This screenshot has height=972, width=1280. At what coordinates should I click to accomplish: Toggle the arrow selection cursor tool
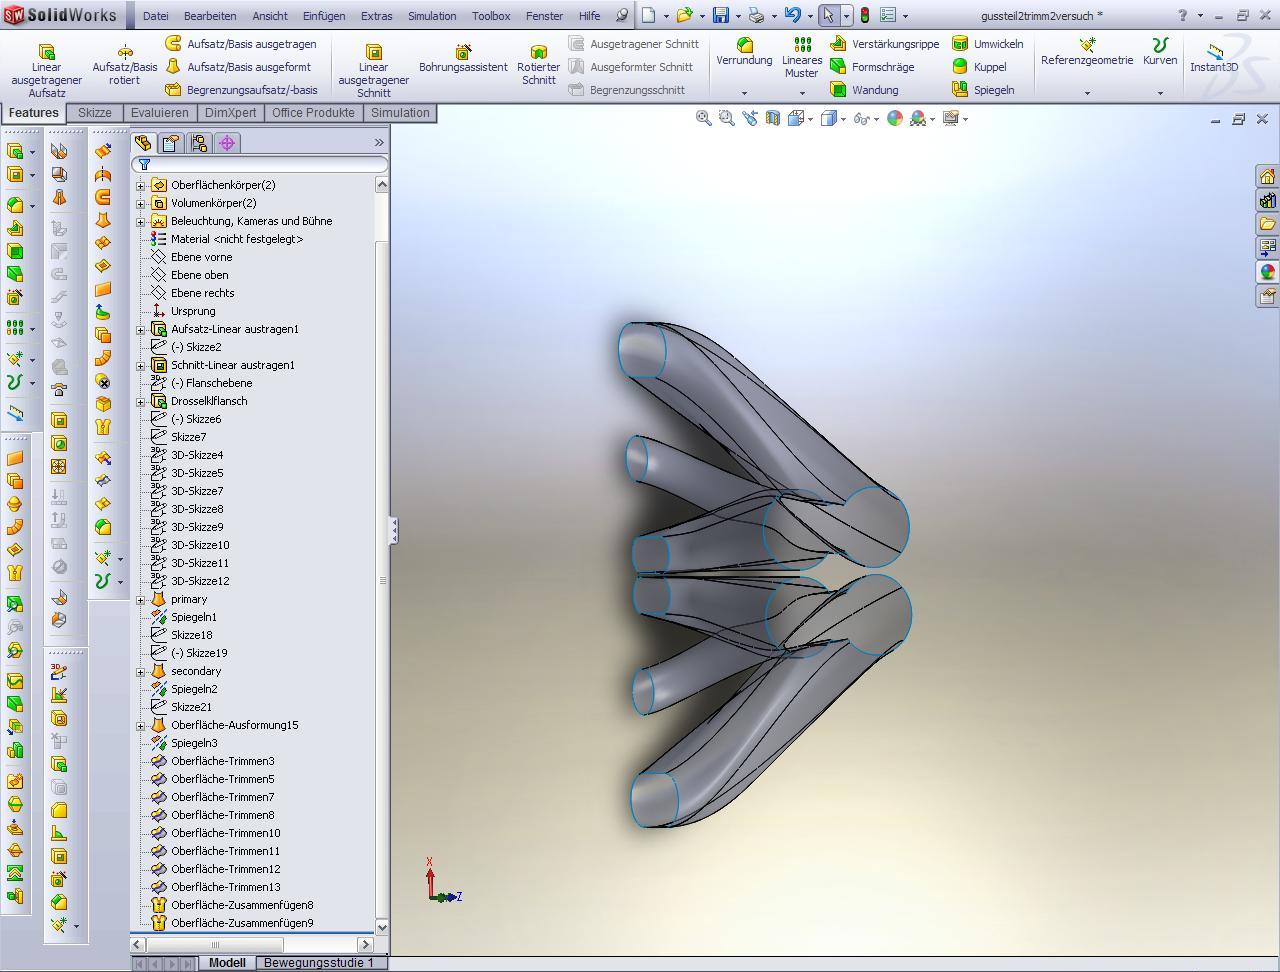point(828,16)
